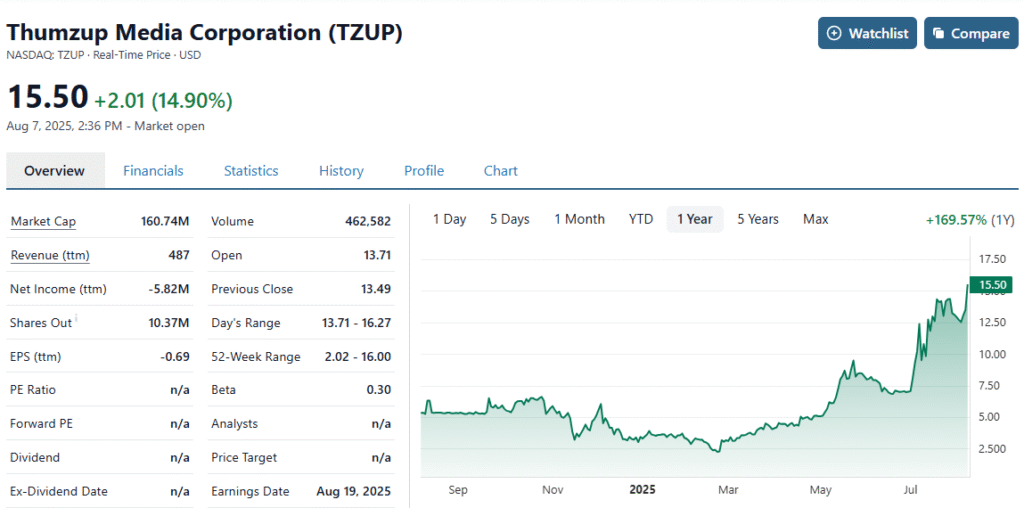Click the Compare copy icon

[938, 33]
